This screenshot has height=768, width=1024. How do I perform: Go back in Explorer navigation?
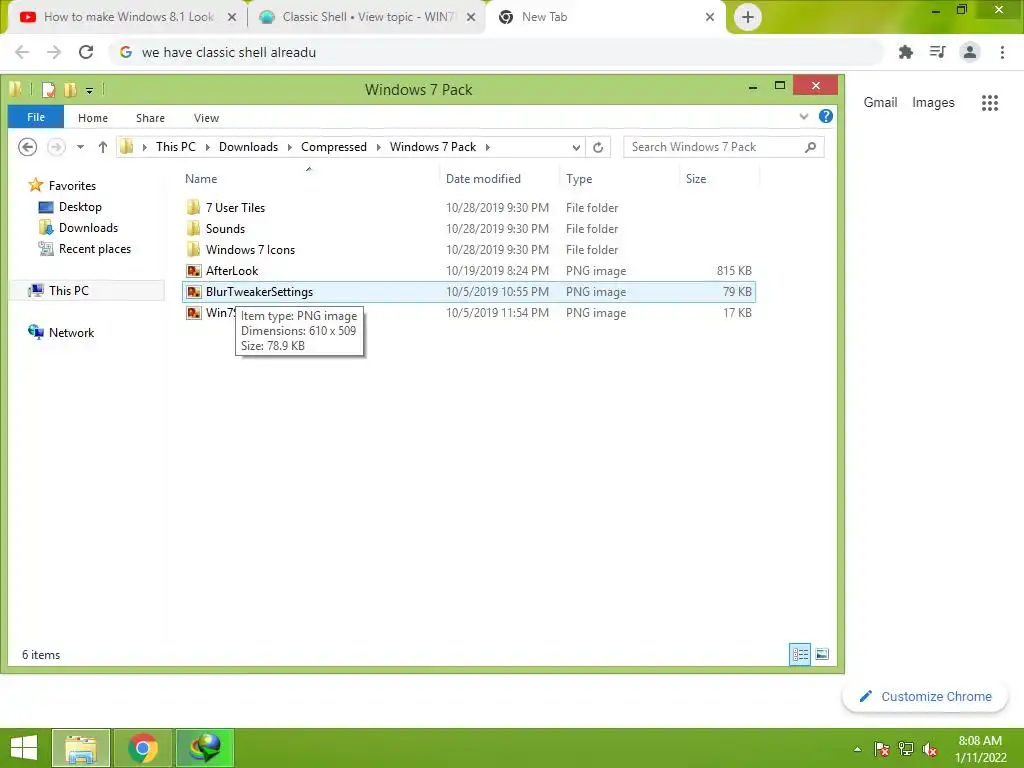point(27,147)
